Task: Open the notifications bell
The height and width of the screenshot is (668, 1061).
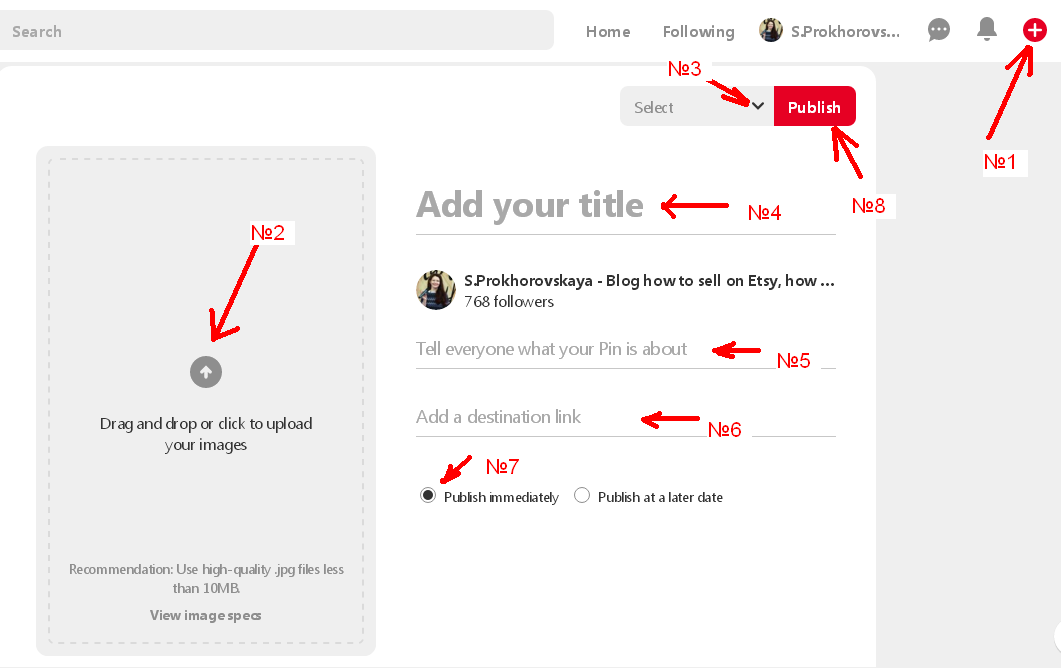Action: pyautogui.click(x=987, y=29)
